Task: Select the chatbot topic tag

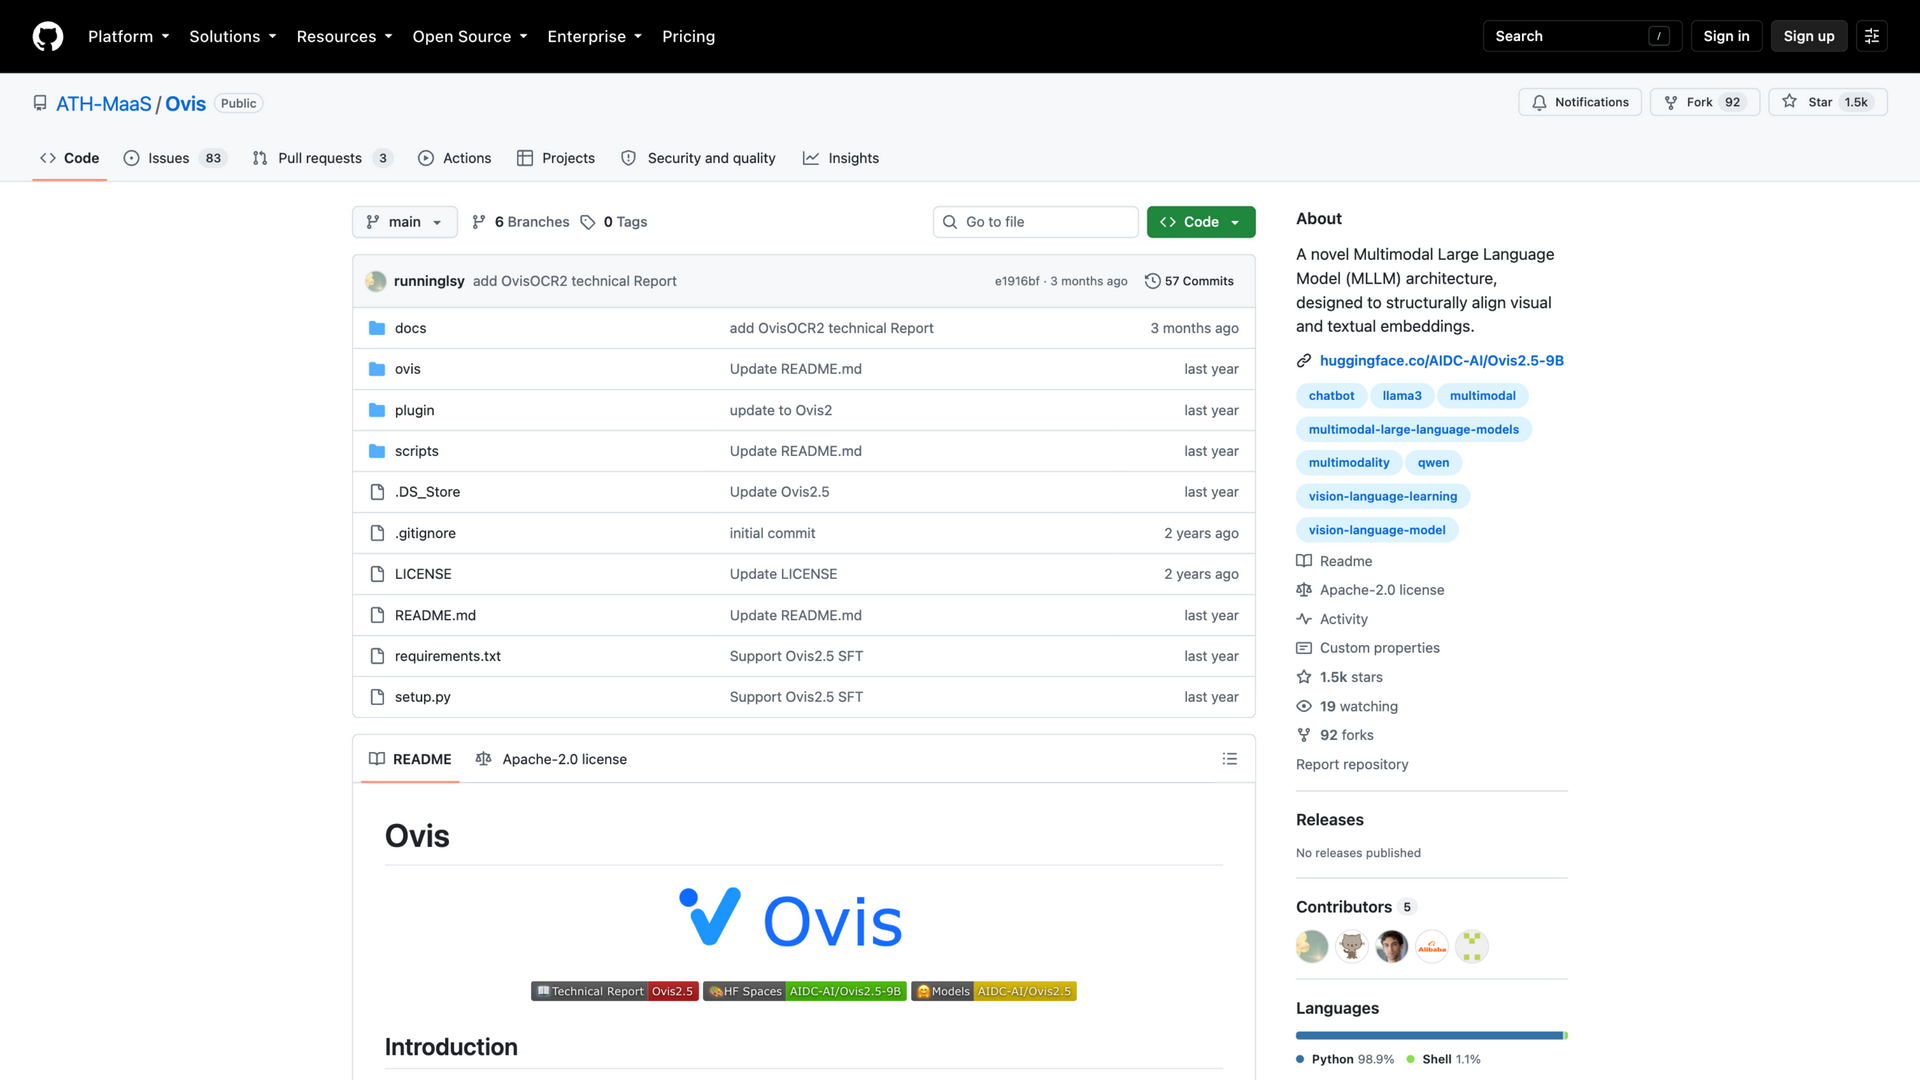Action: pos(1331,396)
